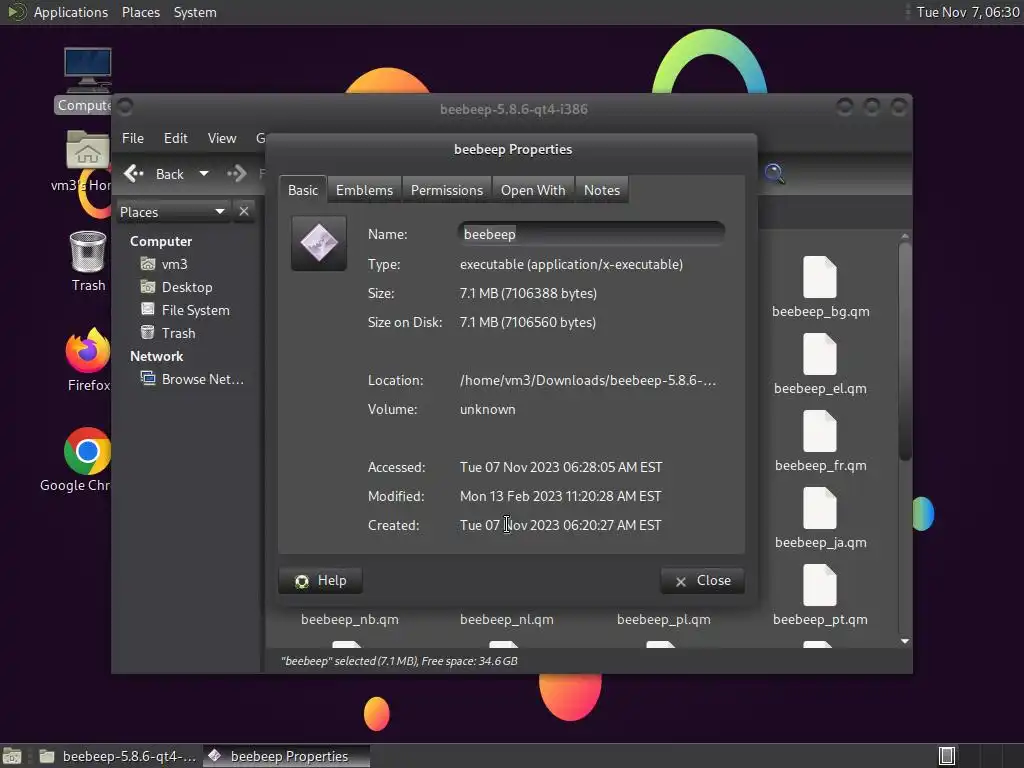This screenshot has width=1024, height=768.
Task: Click the show desktop icon in bottom panel
Action: (12, 756)
